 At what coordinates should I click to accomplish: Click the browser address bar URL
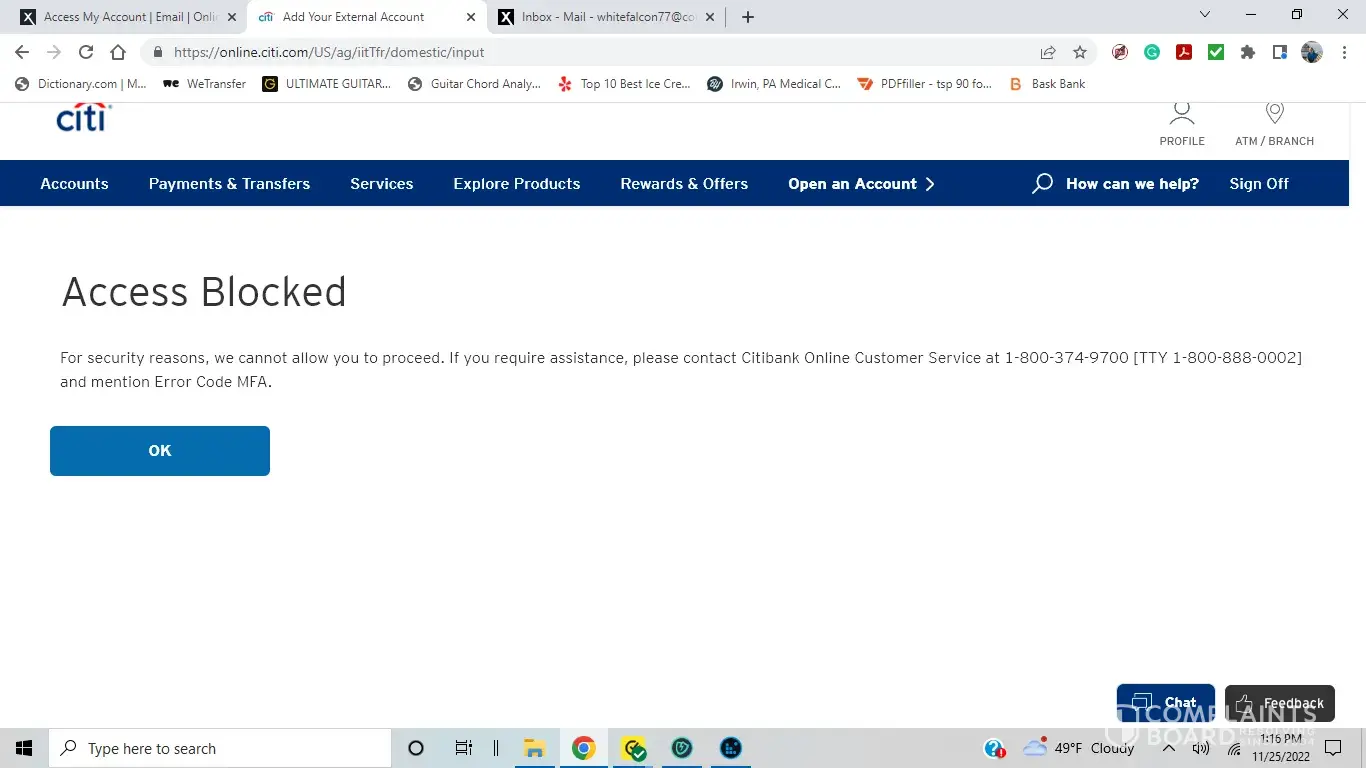(329, 52)
